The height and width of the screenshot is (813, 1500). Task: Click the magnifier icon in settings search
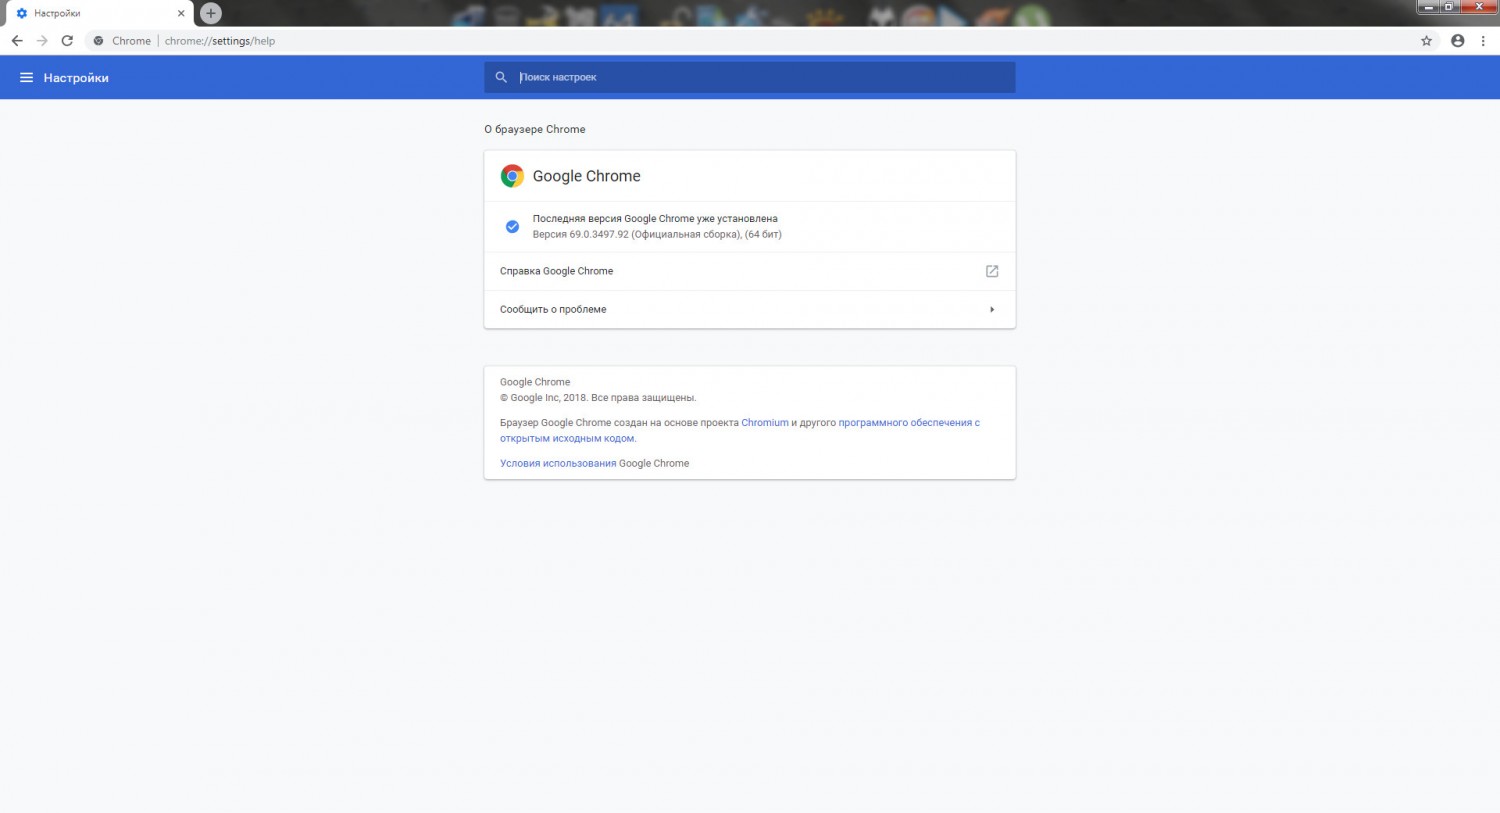pyautogui.click(x=501, y=77)
